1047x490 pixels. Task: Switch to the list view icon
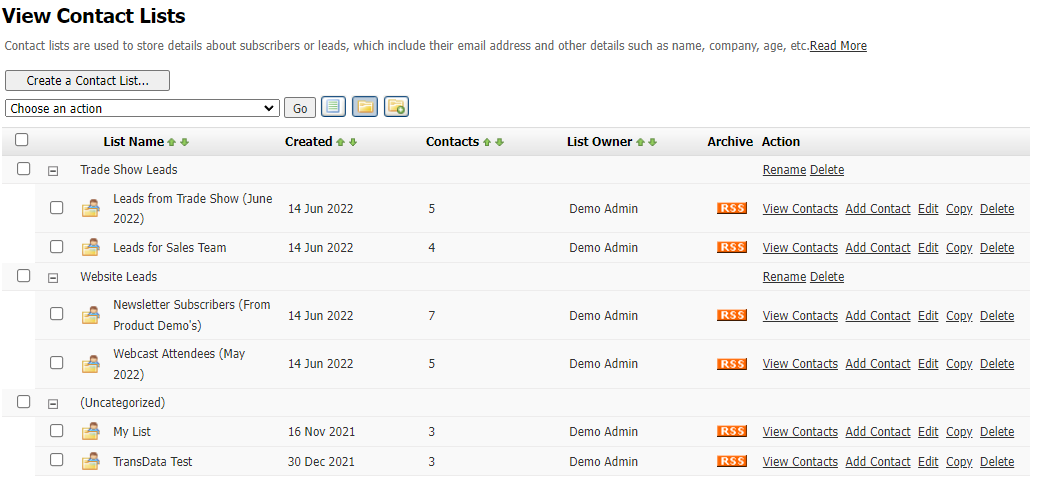pyautogui.click(x=333, y=107)
